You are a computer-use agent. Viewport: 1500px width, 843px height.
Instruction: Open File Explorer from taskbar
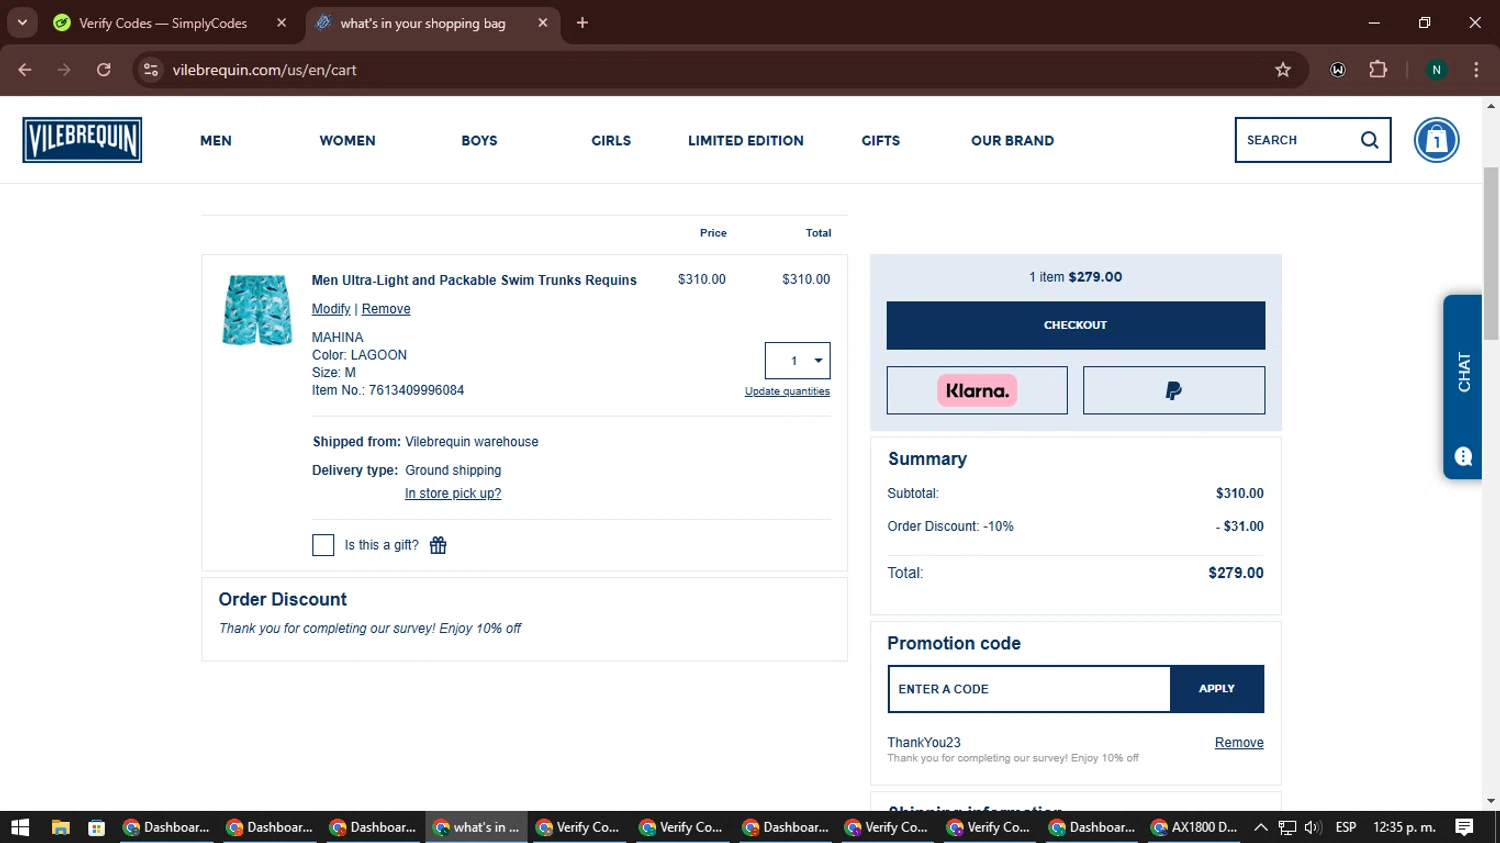(60, 827)
